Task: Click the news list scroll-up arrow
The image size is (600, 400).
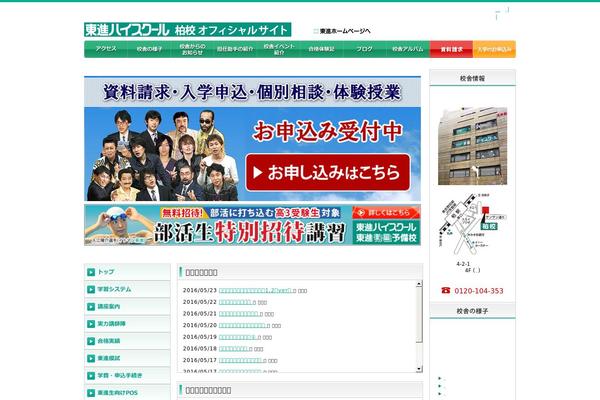Action: pos(419,284)
